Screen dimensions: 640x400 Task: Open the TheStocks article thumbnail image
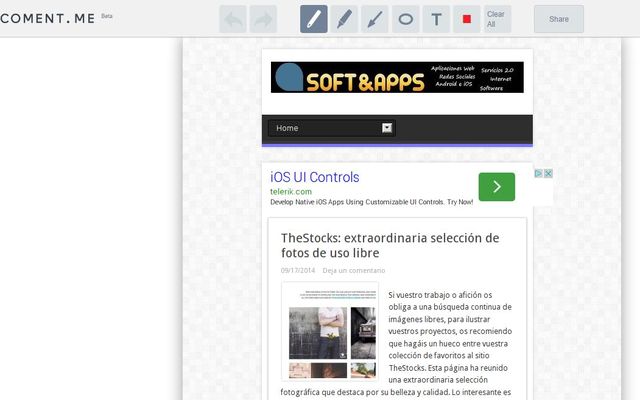330,331
